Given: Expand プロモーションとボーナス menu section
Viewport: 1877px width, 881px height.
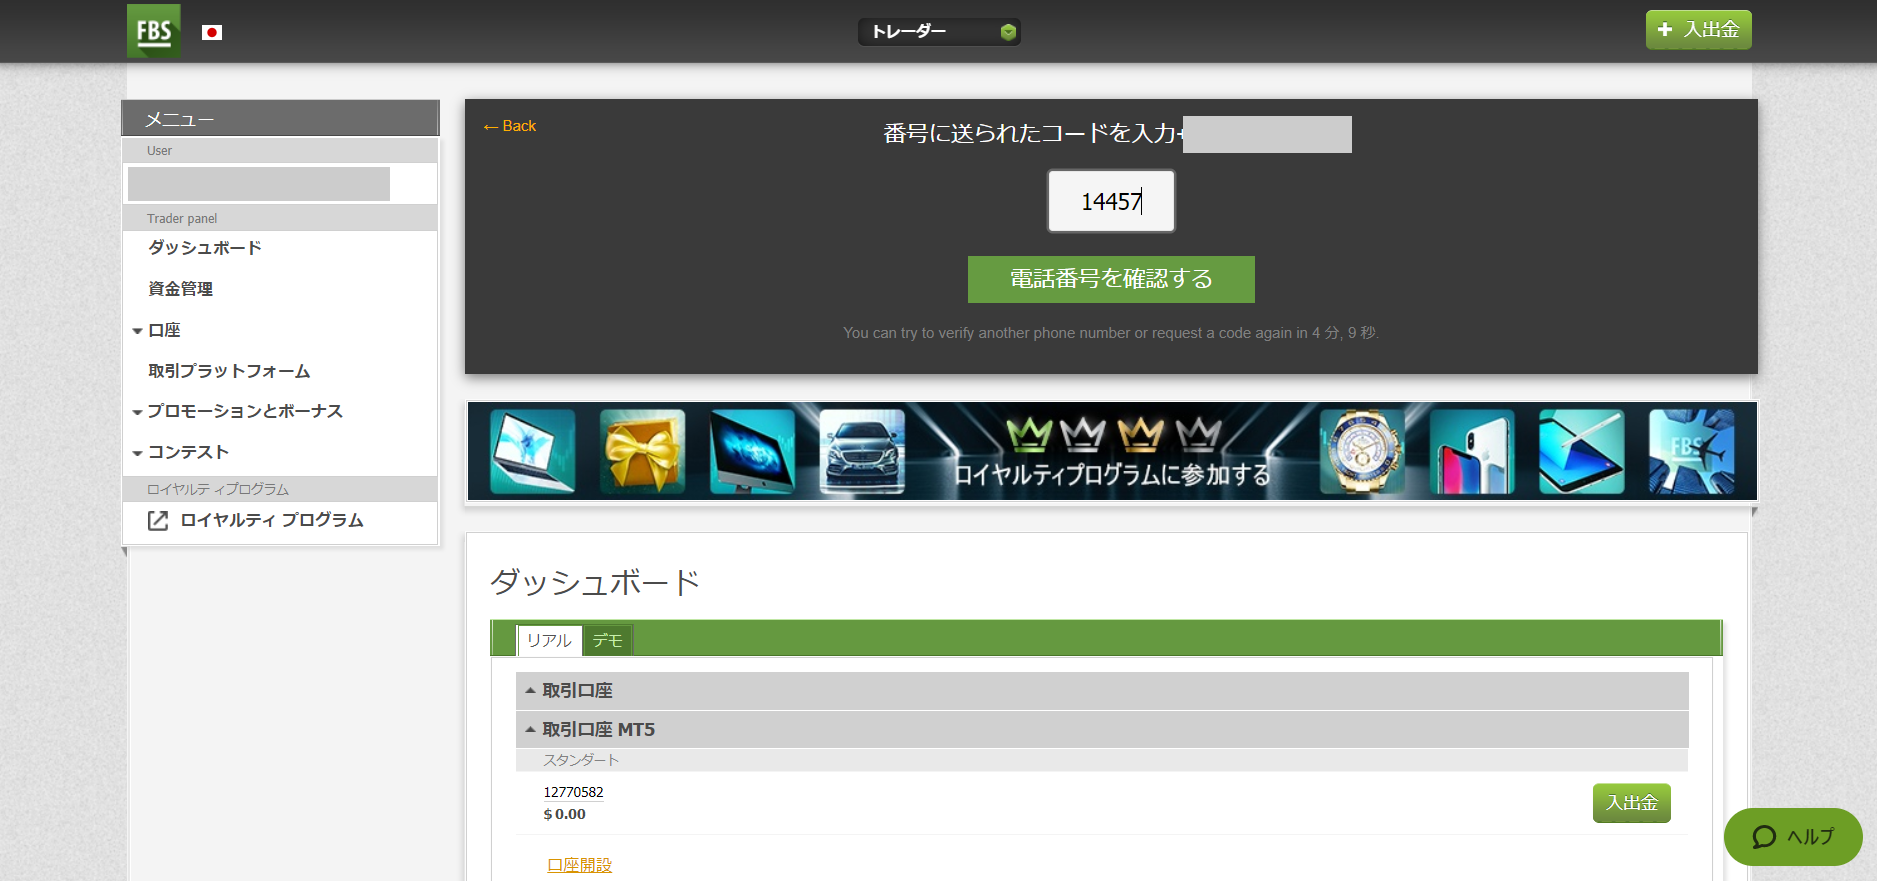Looking at the screenshot, I should 244,411.
